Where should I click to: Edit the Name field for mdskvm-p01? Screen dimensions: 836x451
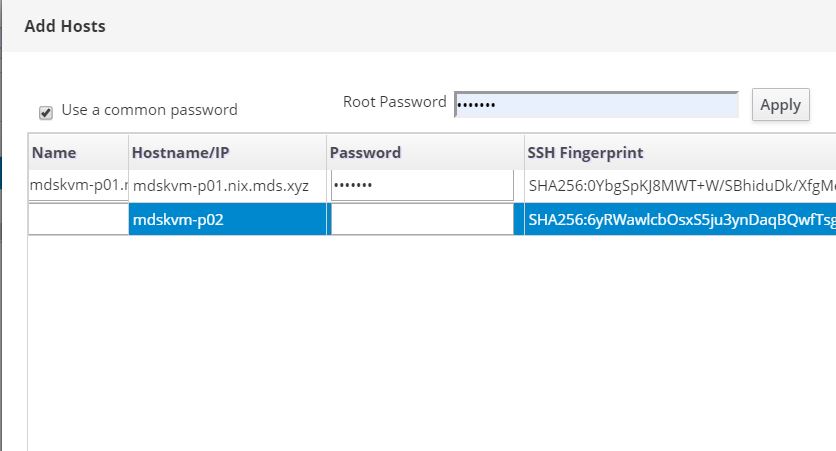(x=79, y=186)
